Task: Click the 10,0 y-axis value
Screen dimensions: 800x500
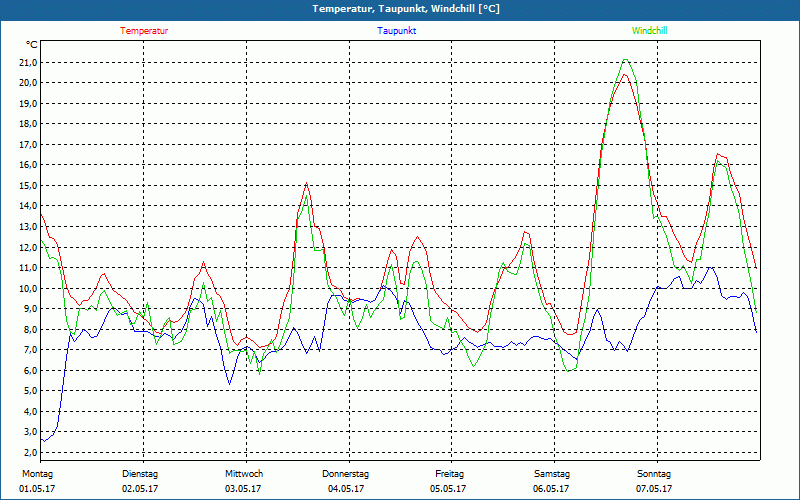Action: click(x=28, y=288)
